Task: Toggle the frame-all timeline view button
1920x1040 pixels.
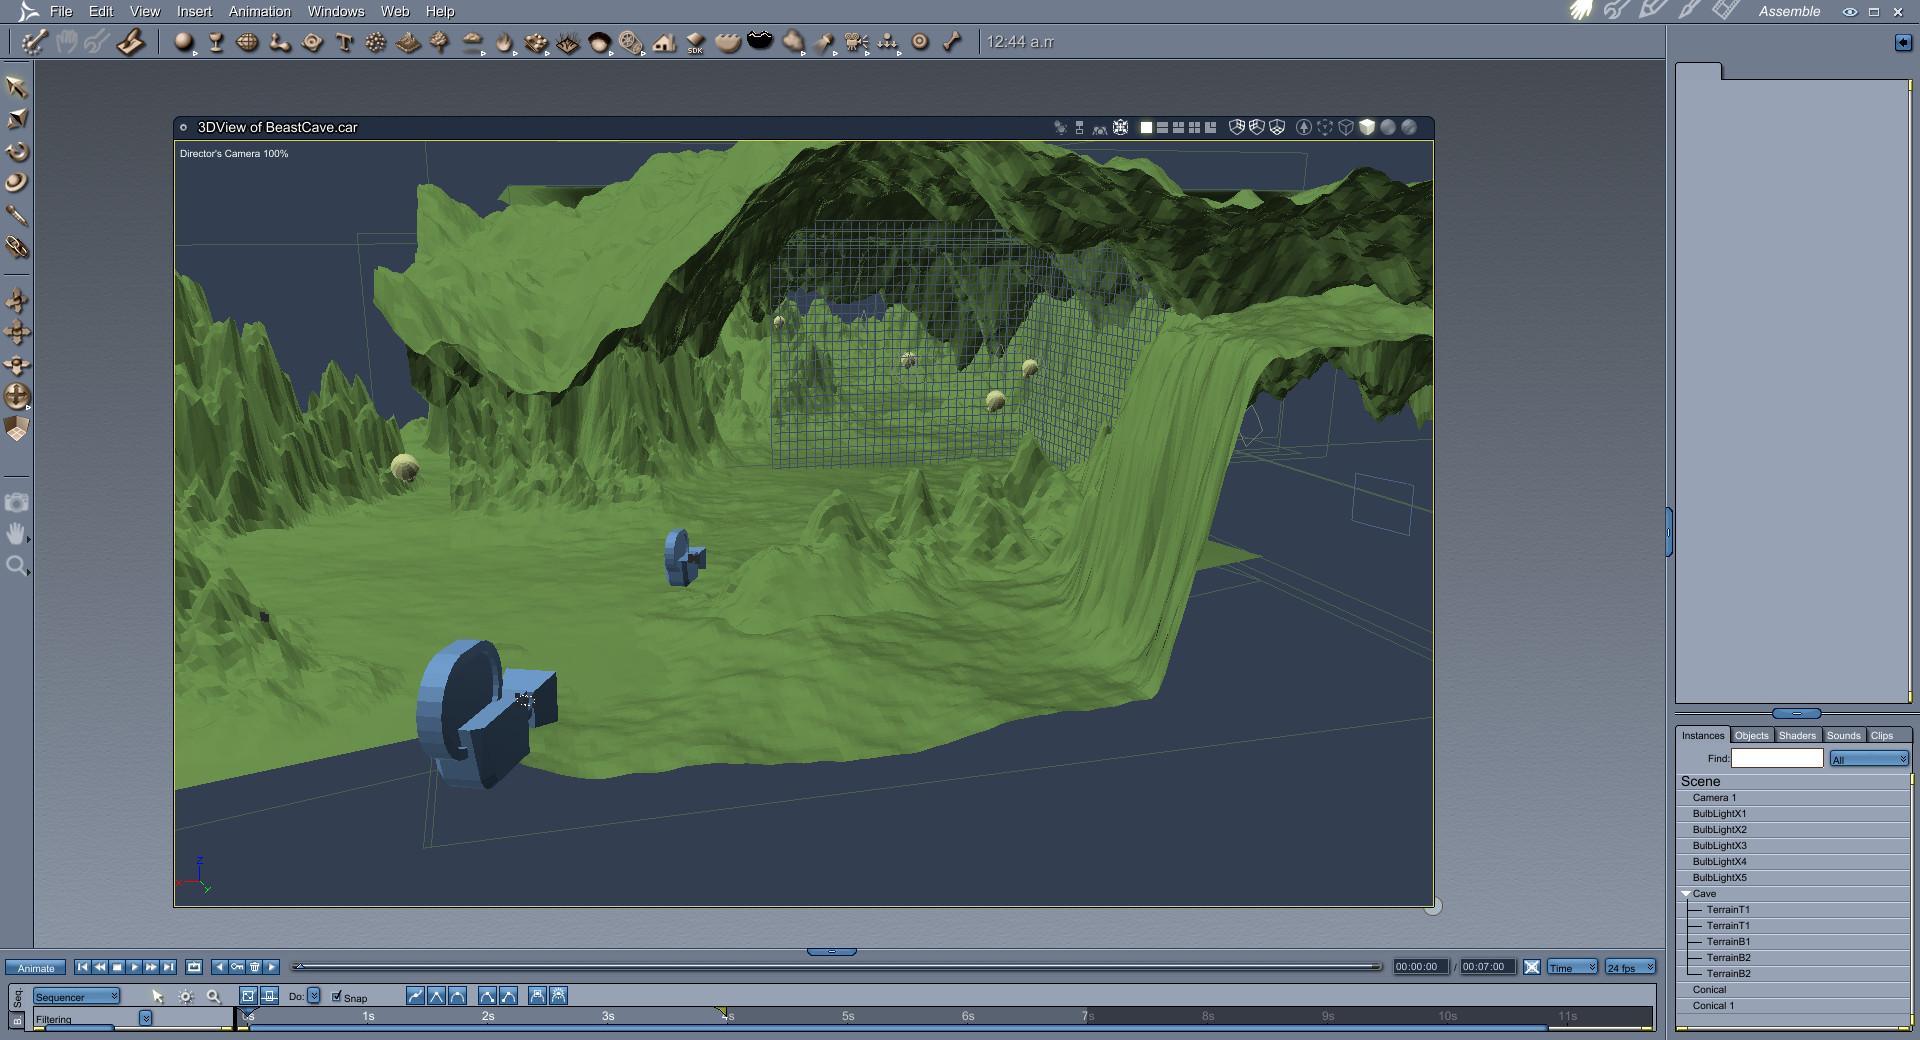Action: (248, 996)
